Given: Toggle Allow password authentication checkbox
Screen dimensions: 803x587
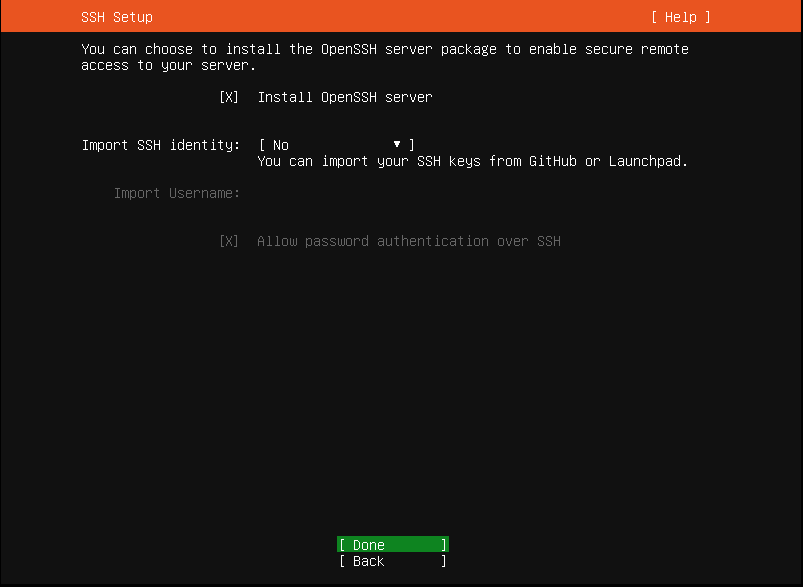Looking at the screenshot, I should 228,241.
